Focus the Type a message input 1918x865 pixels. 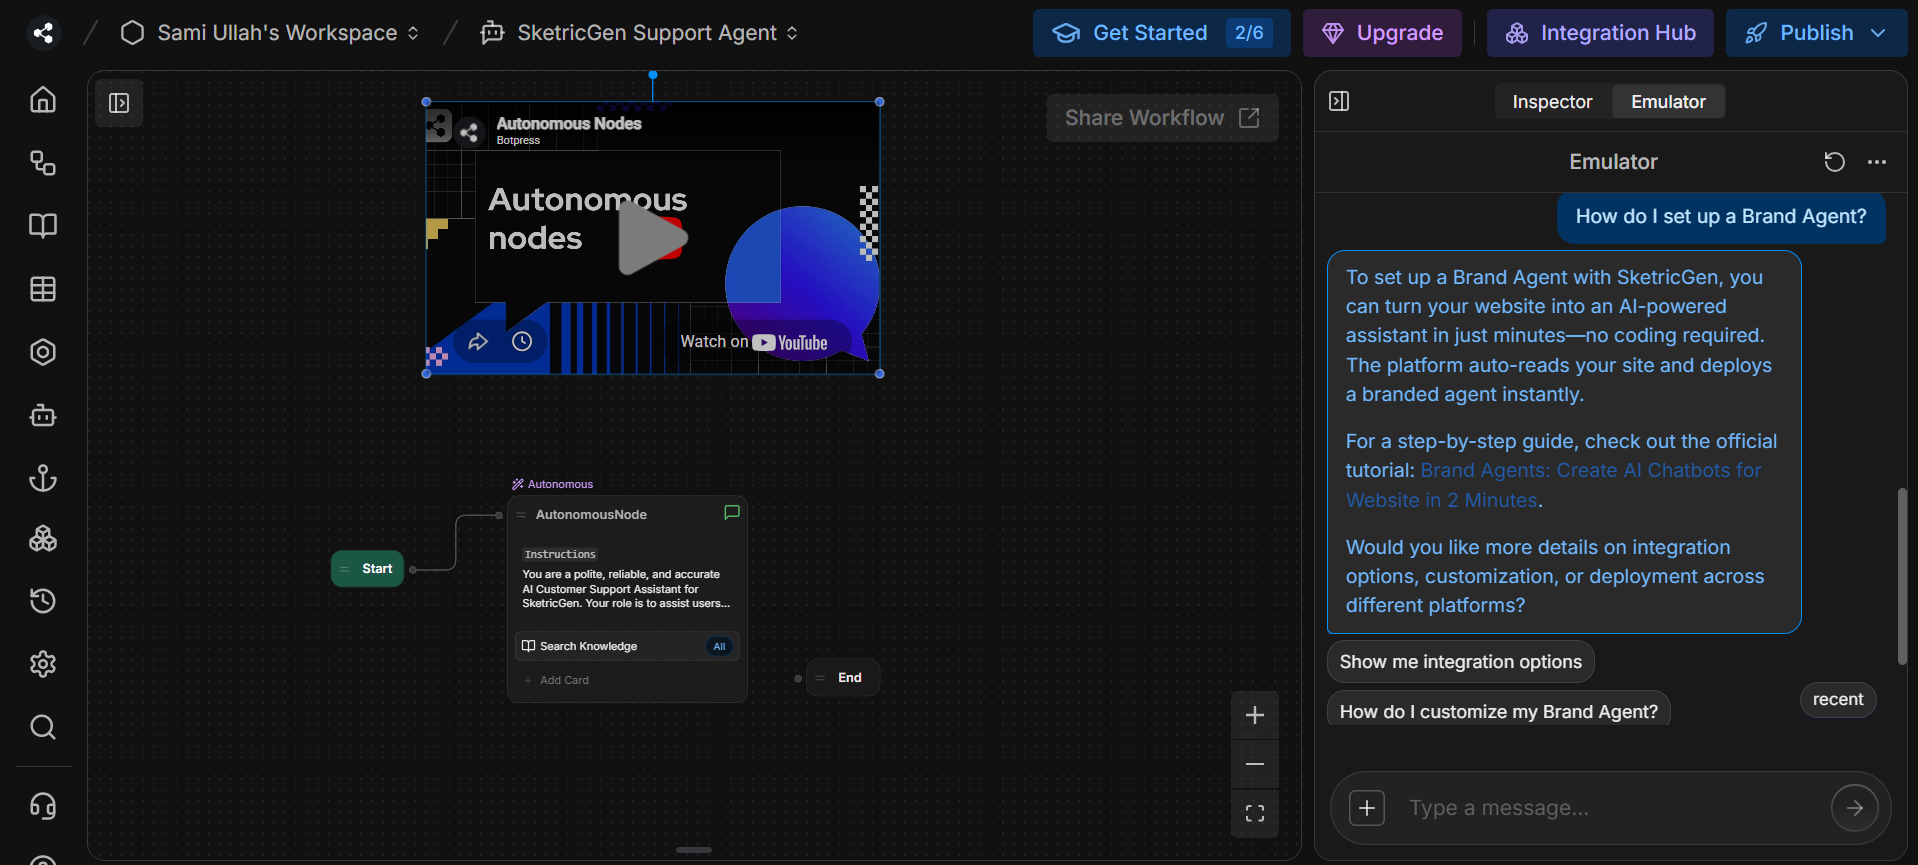coord(1610,808)
